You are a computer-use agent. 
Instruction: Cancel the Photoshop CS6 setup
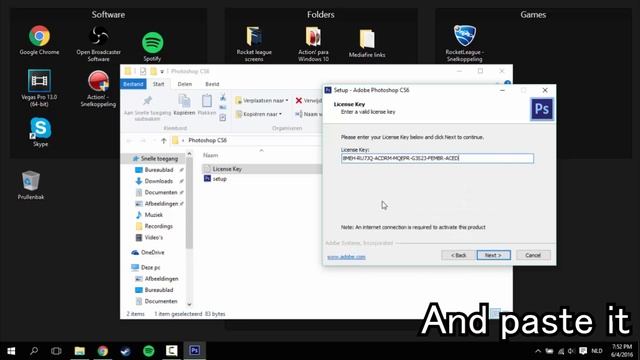click(533, 255)
